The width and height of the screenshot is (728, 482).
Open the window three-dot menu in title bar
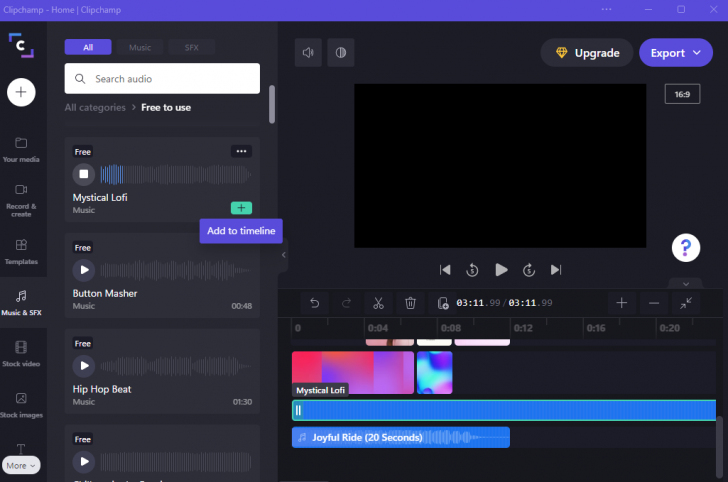tap(606, 9)
